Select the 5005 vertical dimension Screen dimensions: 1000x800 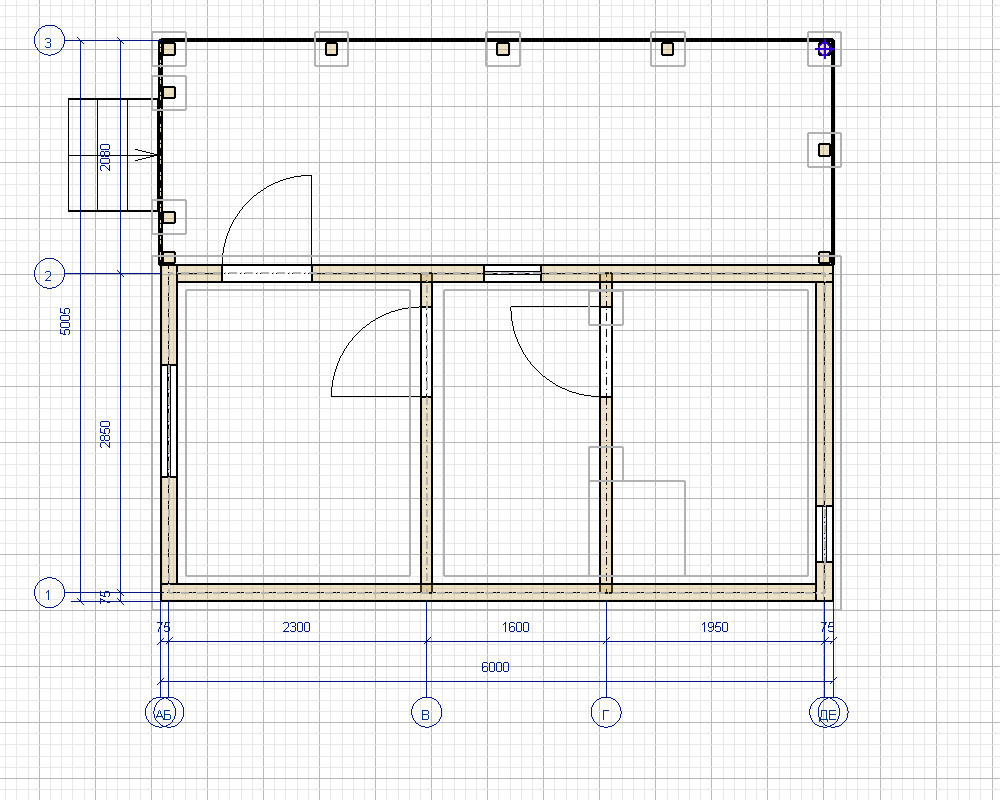click(66, 320)
